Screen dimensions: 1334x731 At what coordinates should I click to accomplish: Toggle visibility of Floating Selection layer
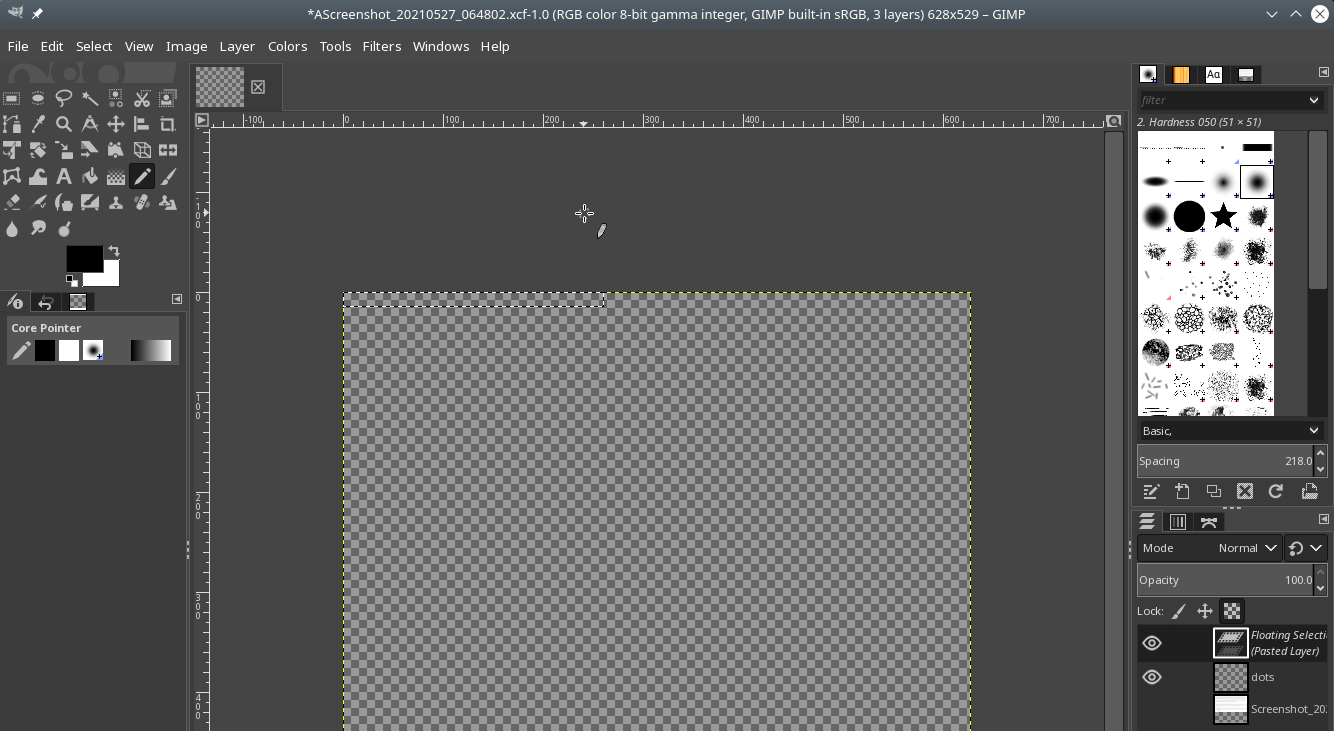pos(1152,643)
